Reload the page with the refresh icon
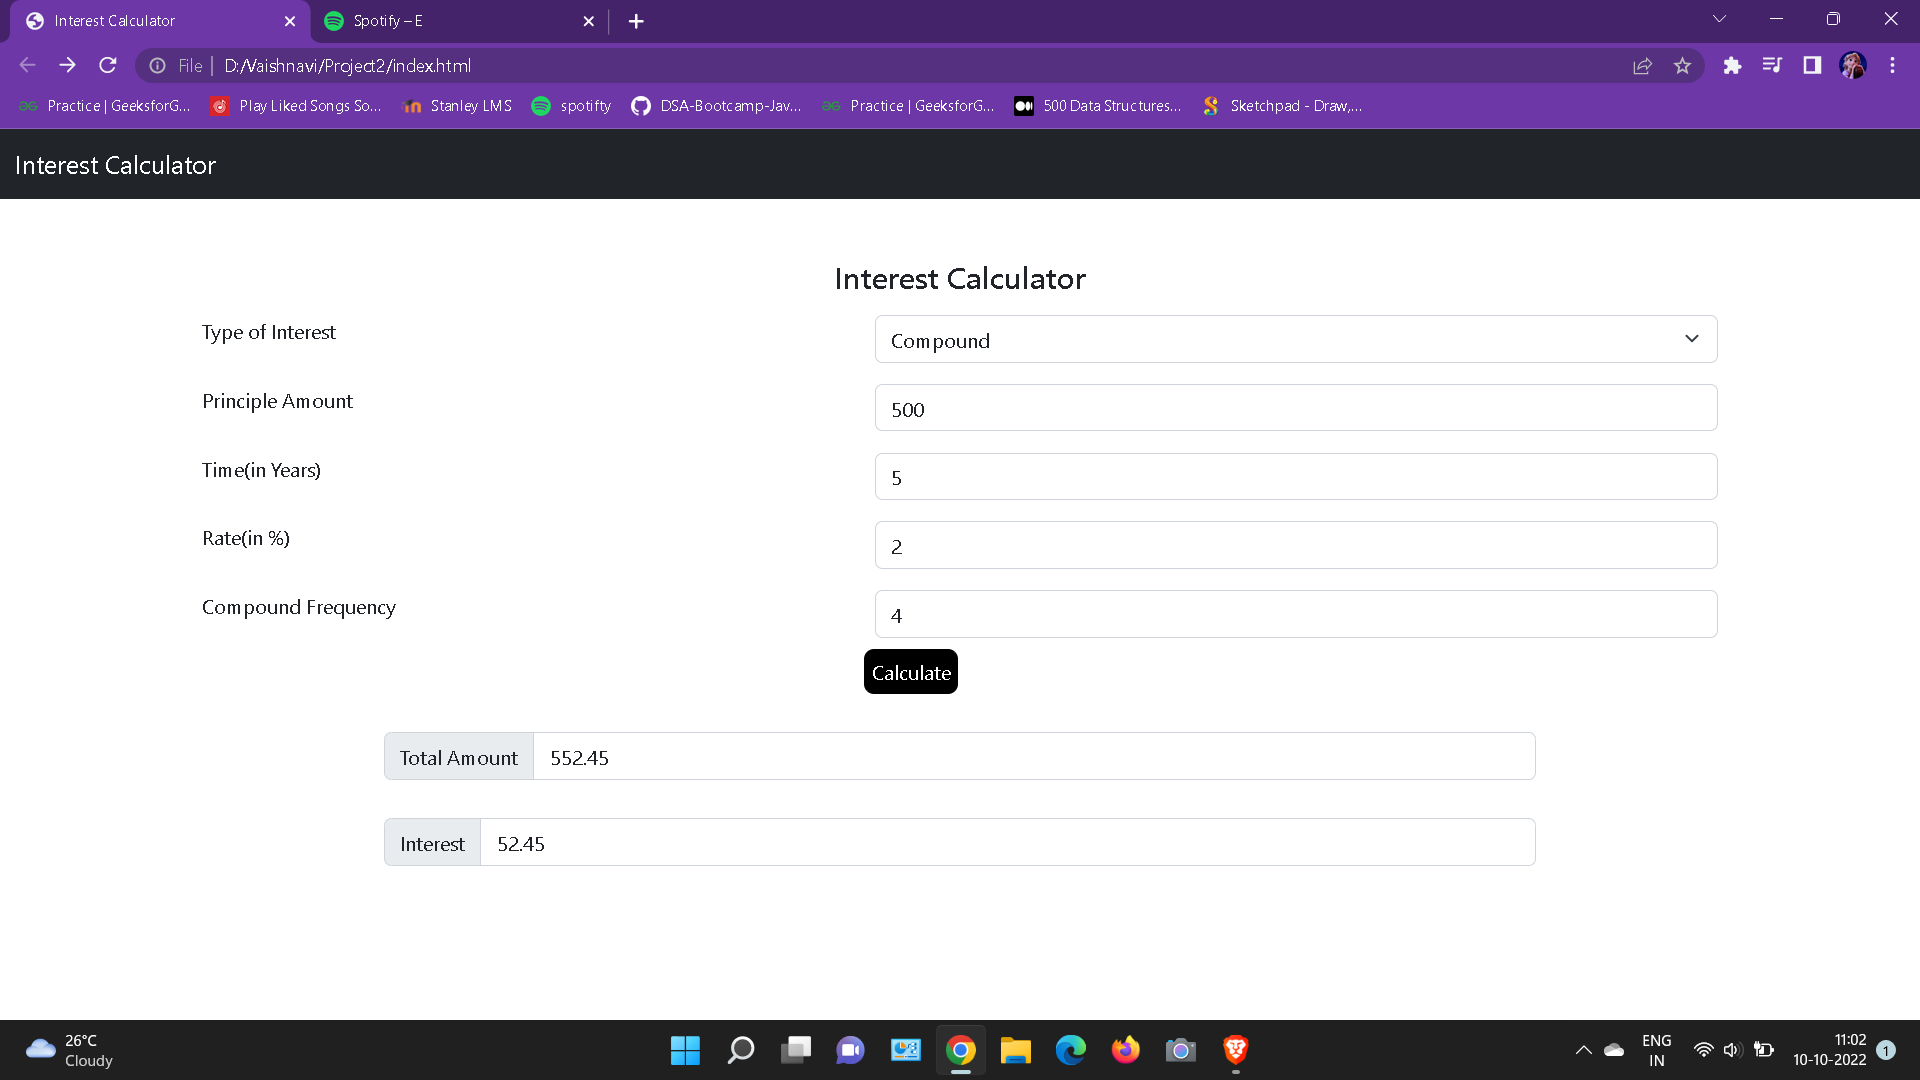 (x=108, y=66)
